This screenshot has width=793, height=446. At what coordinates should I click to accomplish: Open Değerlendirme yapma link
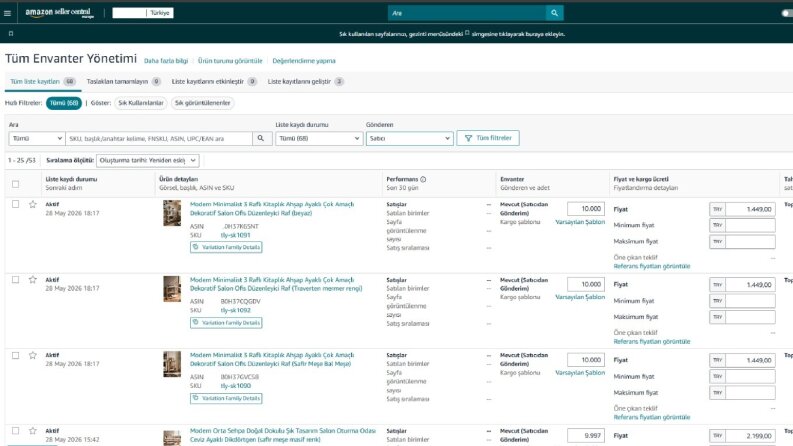point(304,61)
